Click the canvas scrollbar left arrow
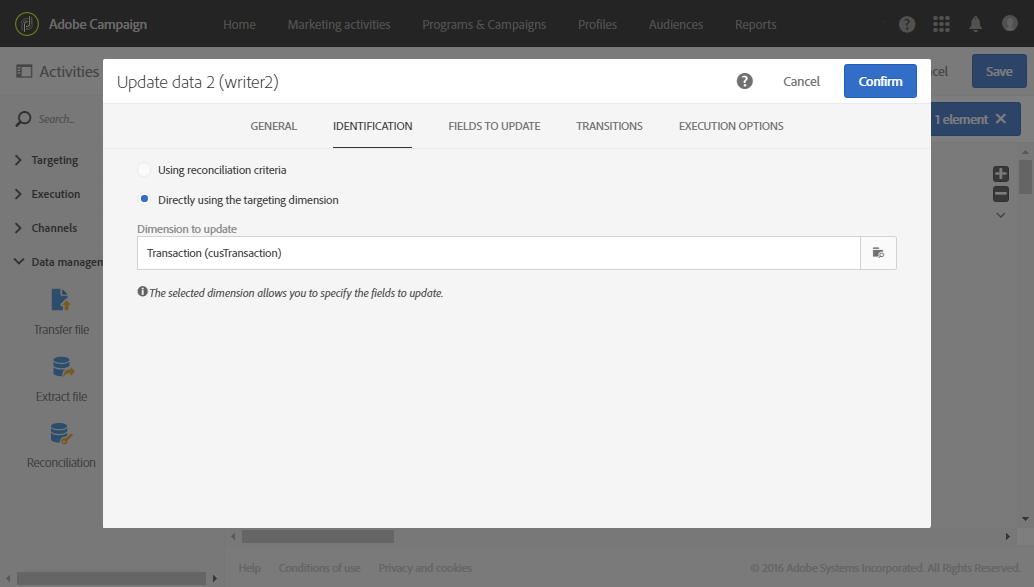Viewport: 1034px width, 587px height. tap(233, 537)
